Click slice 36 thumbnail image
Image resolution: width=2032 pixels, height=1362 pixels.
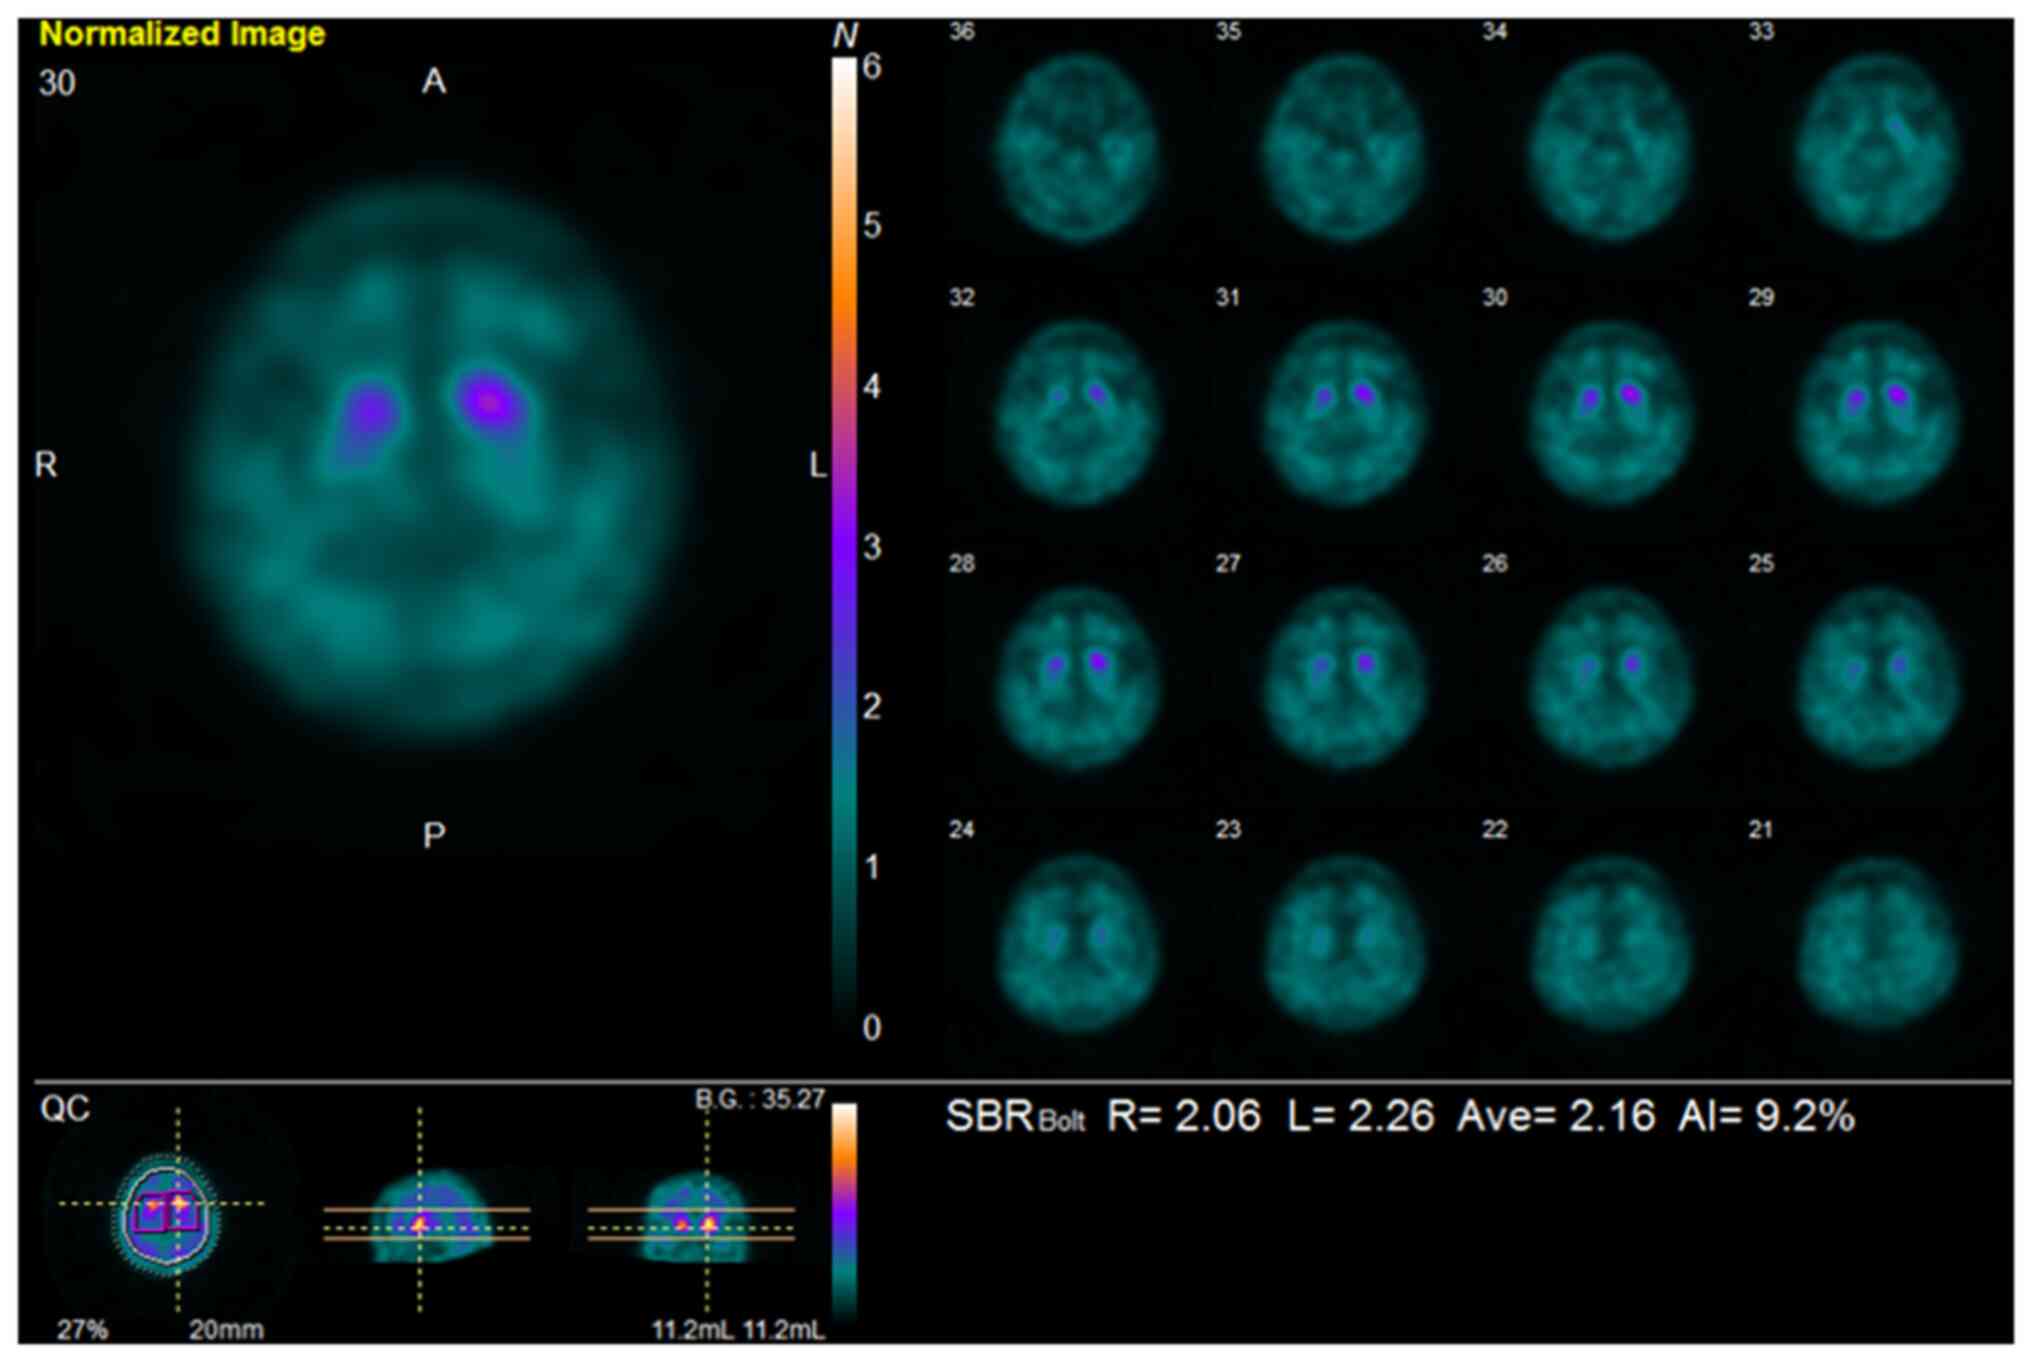[1077, 148]
